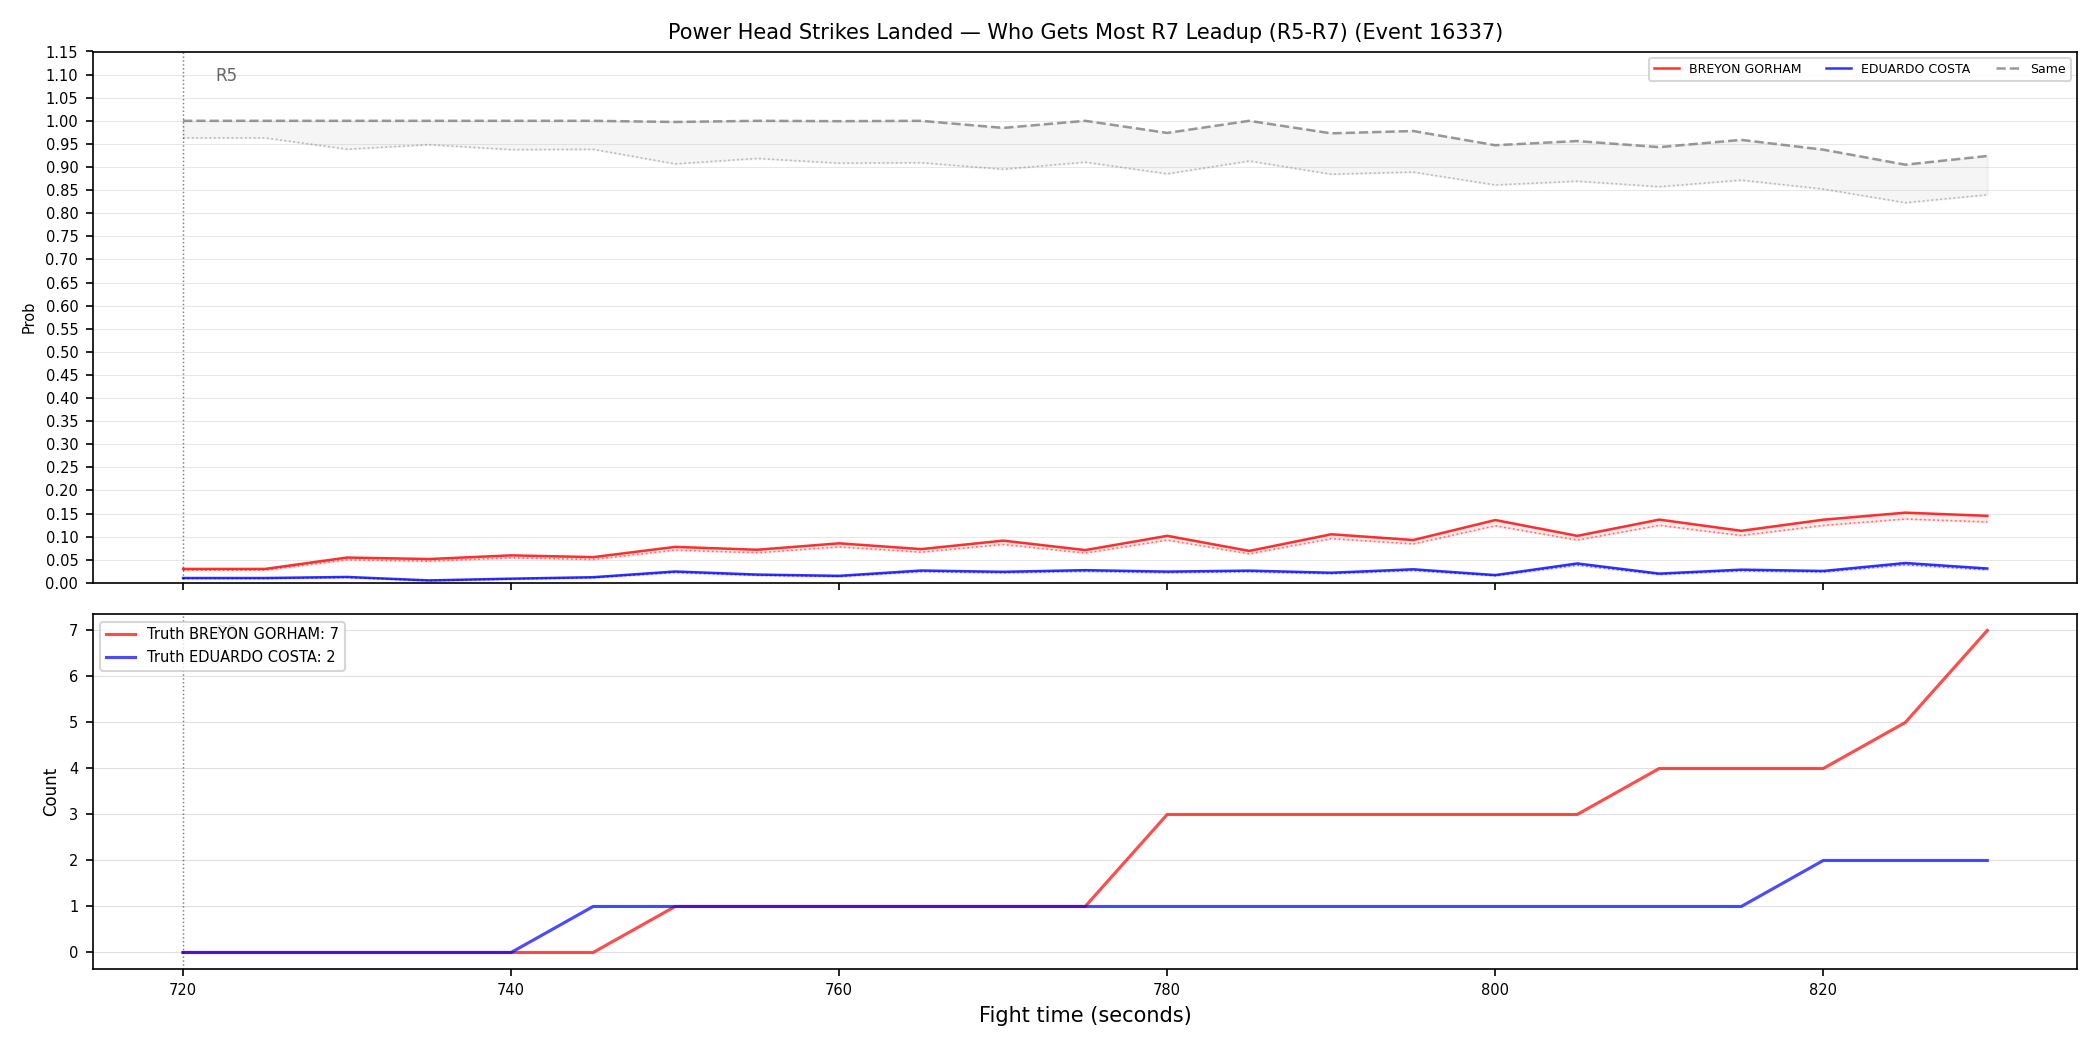Click the 3 tick on Count axis
Viewport: 2100px width, 1050px height.
[74, 814]
